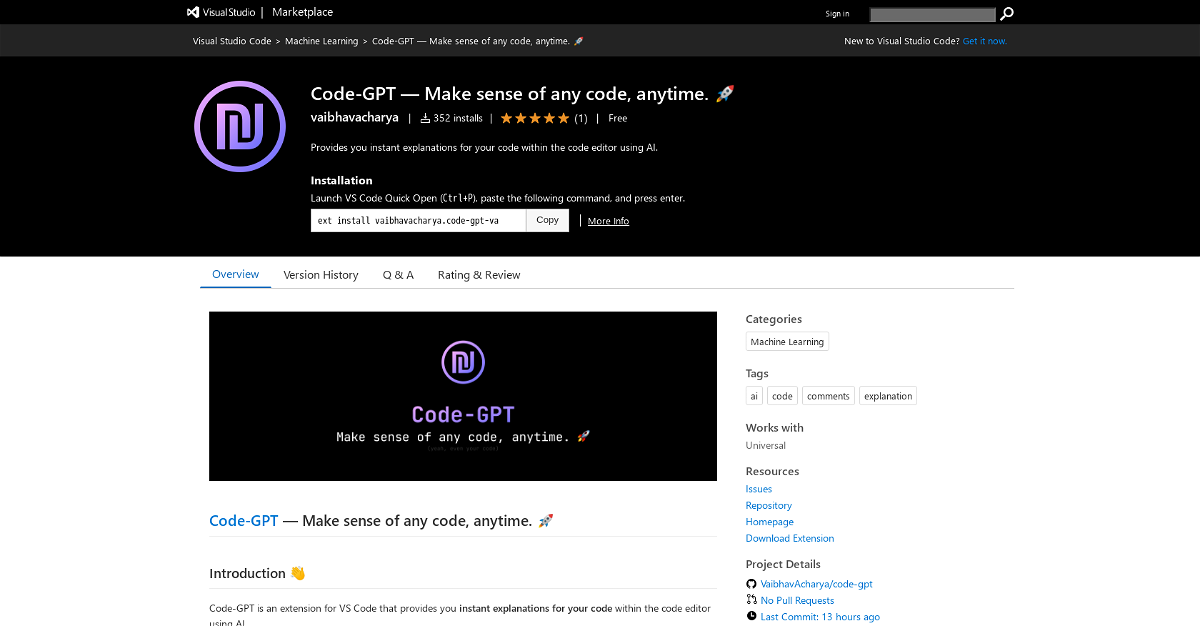Screen dimensions: 1200x626
Task: Switch to the Q & A tab
Action: 398,275
